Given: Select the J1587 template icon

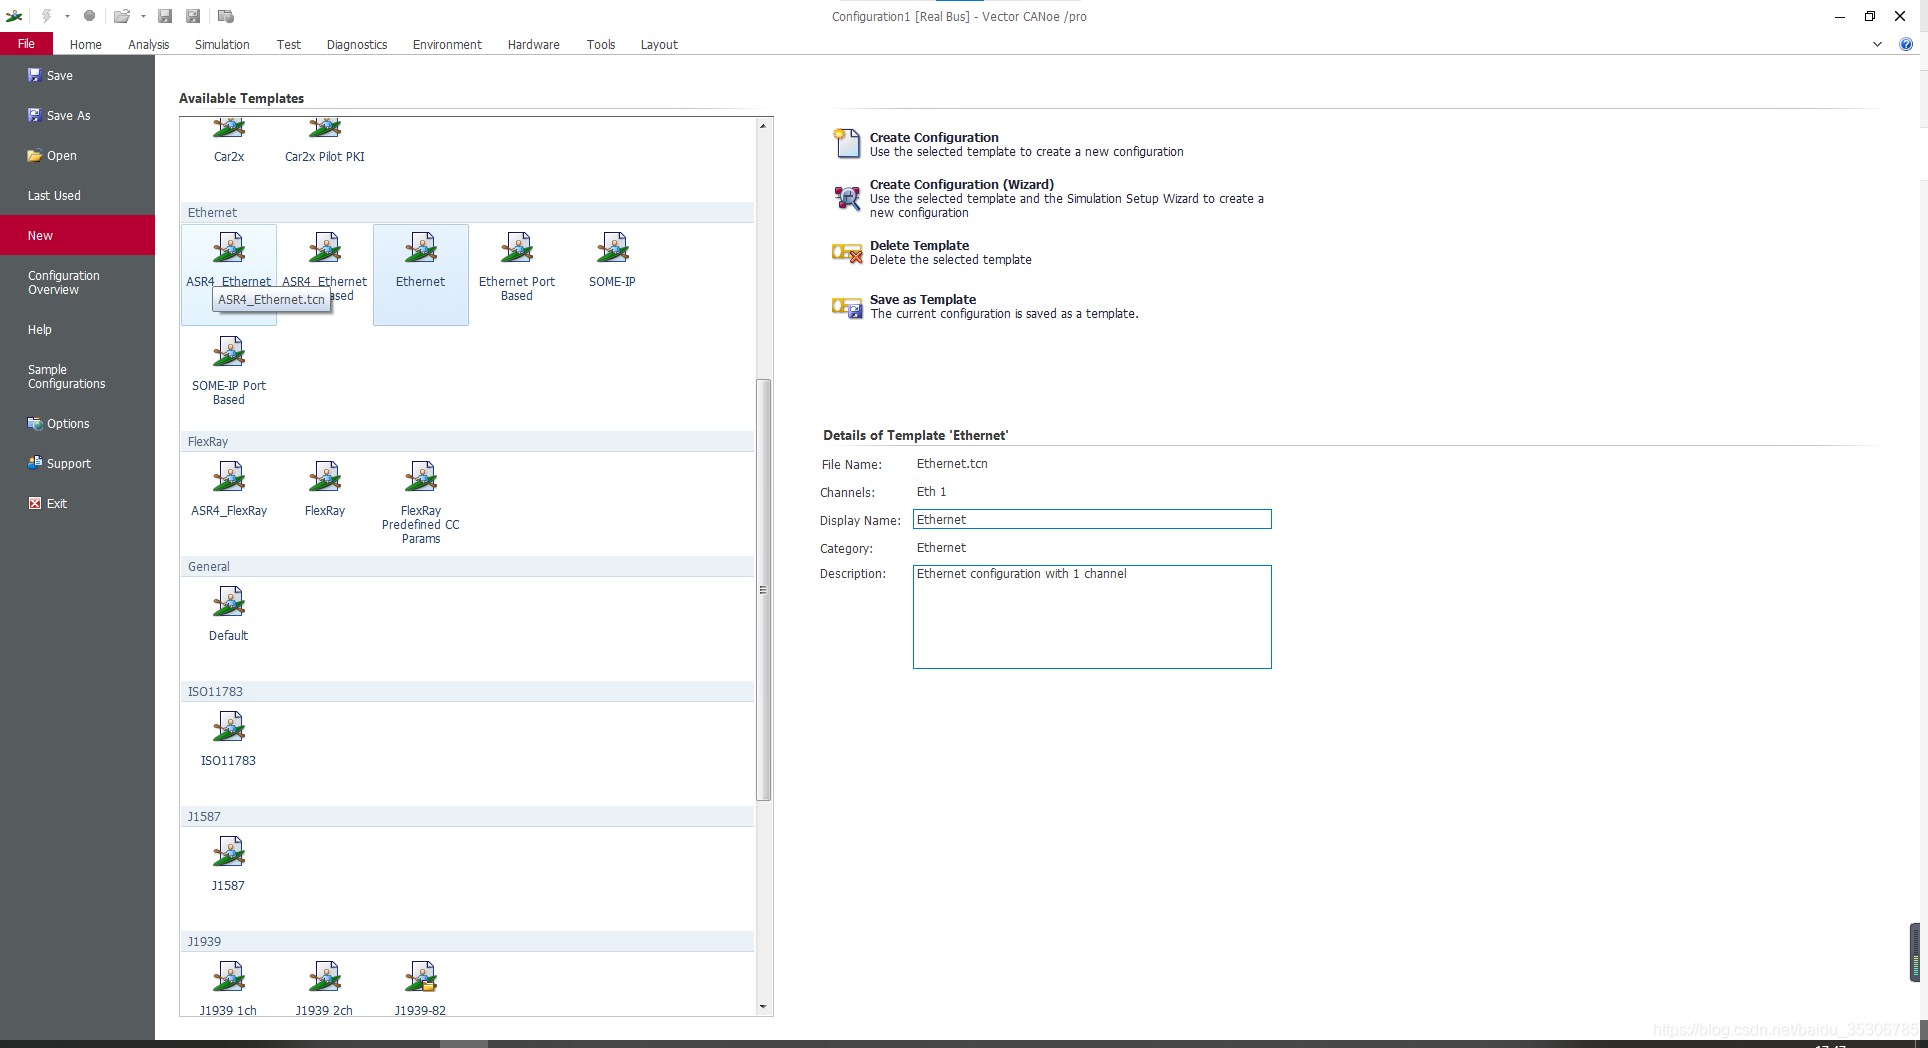Looking at the screenshot, I should coord(229,851).
